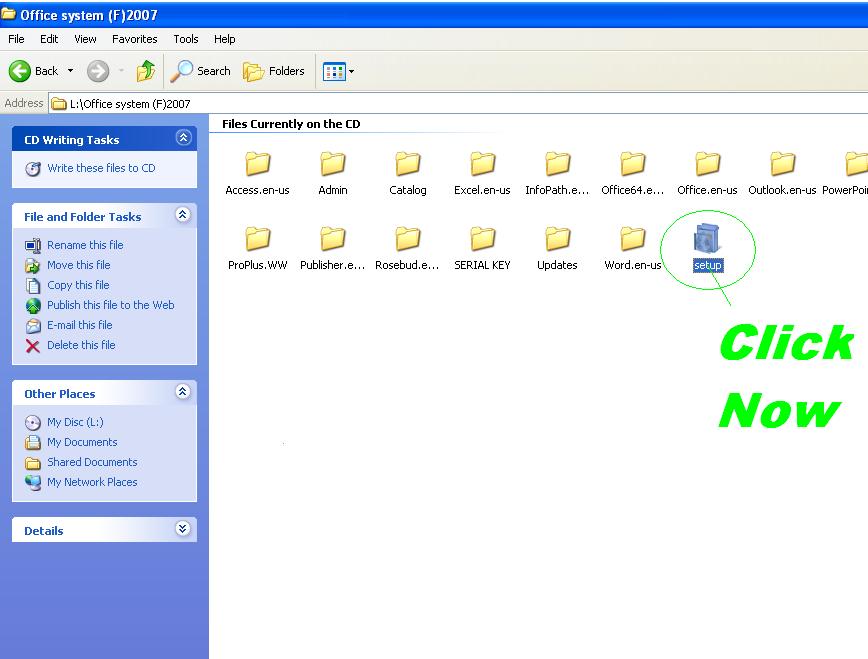This screenshot has width=868, height=659.
Task: Open the Catalog folder
Action: click(407, 165)
